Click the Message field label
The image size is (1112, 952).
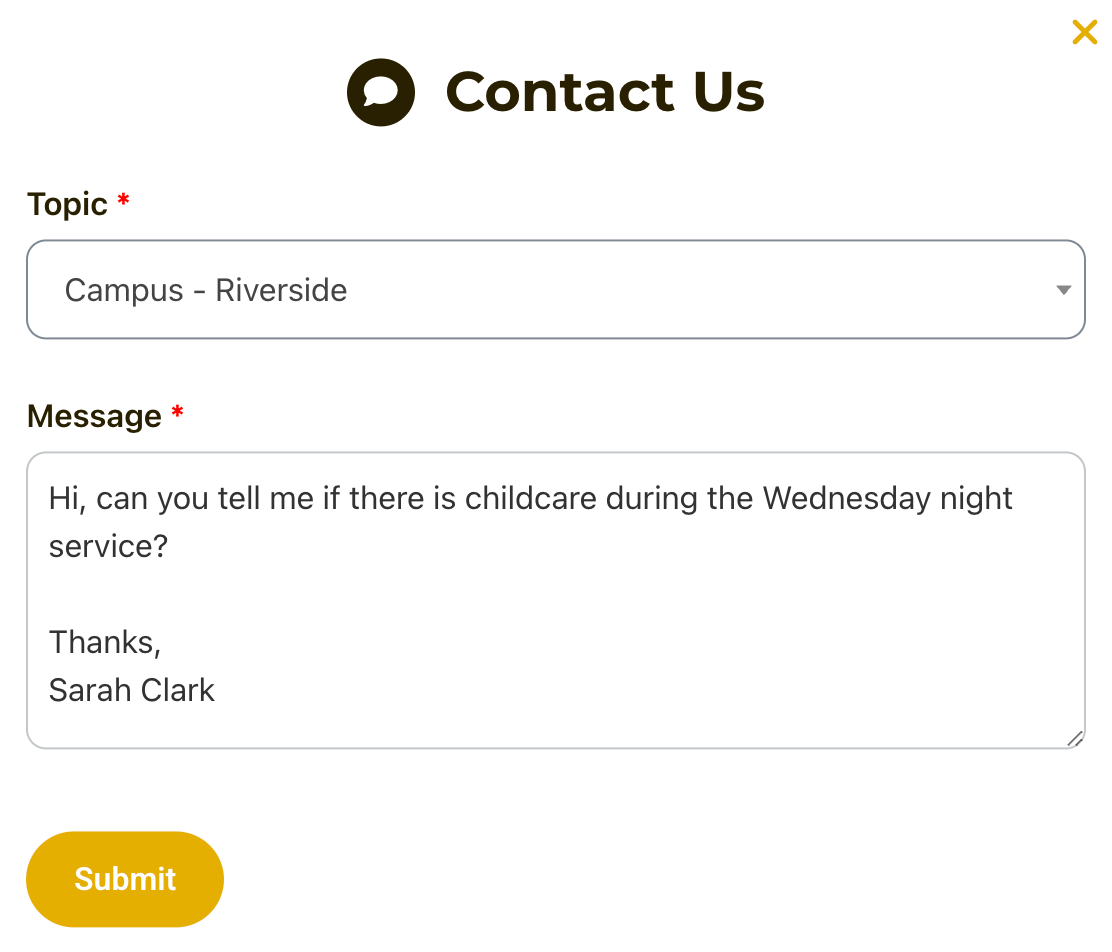click(x=94, y=416)
